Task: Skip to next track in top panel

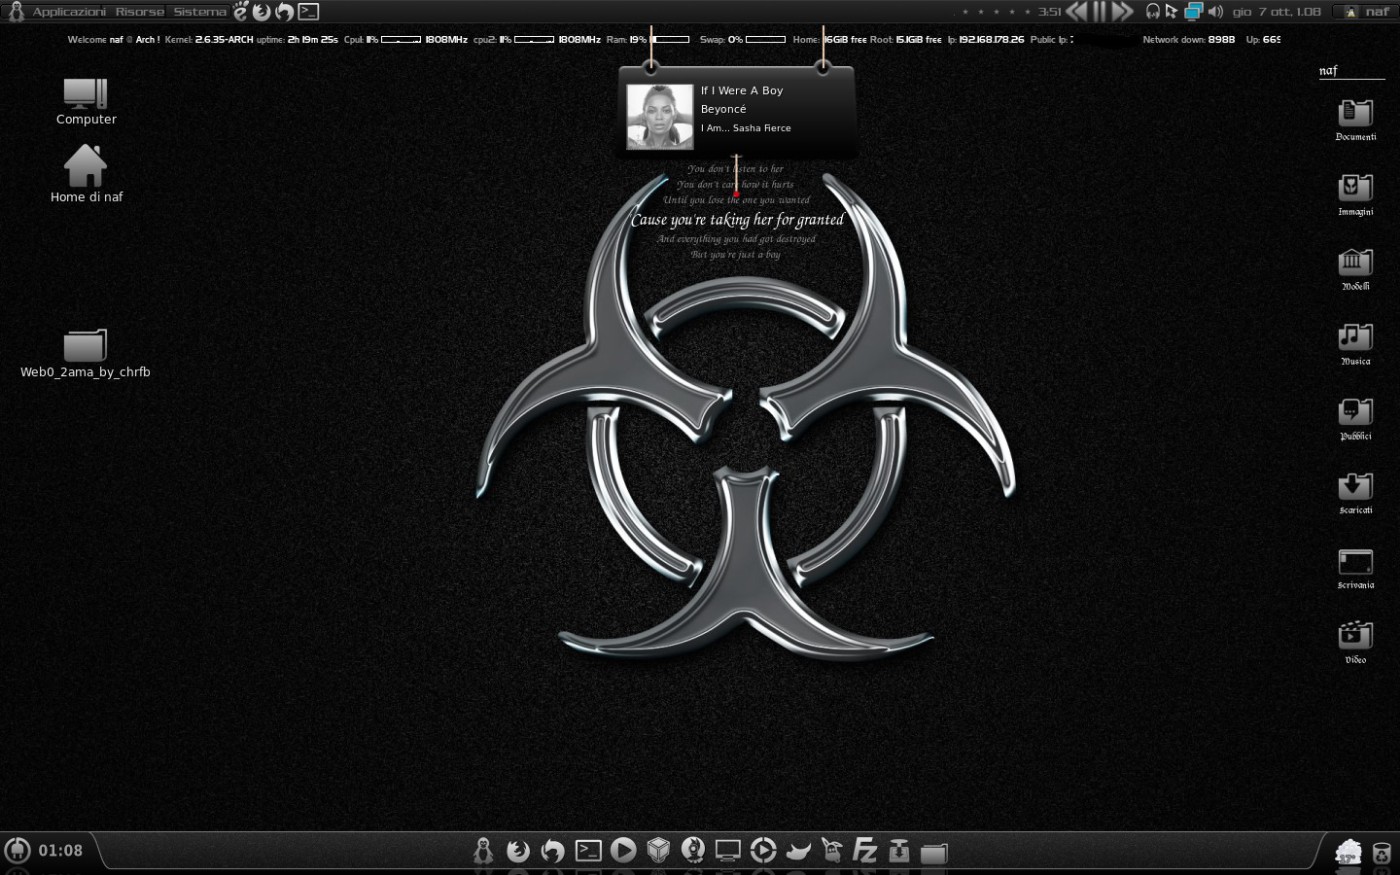Action: pyautogui.click(x=1123, y=12)
